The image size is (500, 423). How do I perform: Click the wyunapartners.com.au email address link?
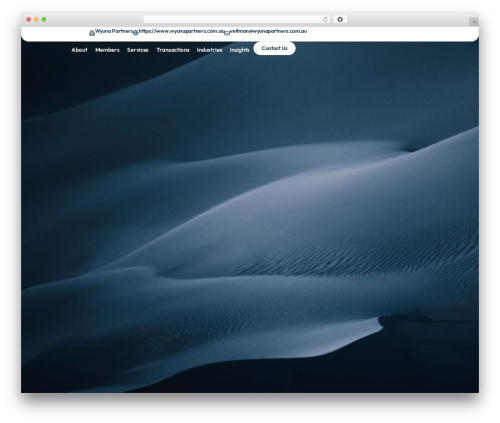[x=268, y=31]
